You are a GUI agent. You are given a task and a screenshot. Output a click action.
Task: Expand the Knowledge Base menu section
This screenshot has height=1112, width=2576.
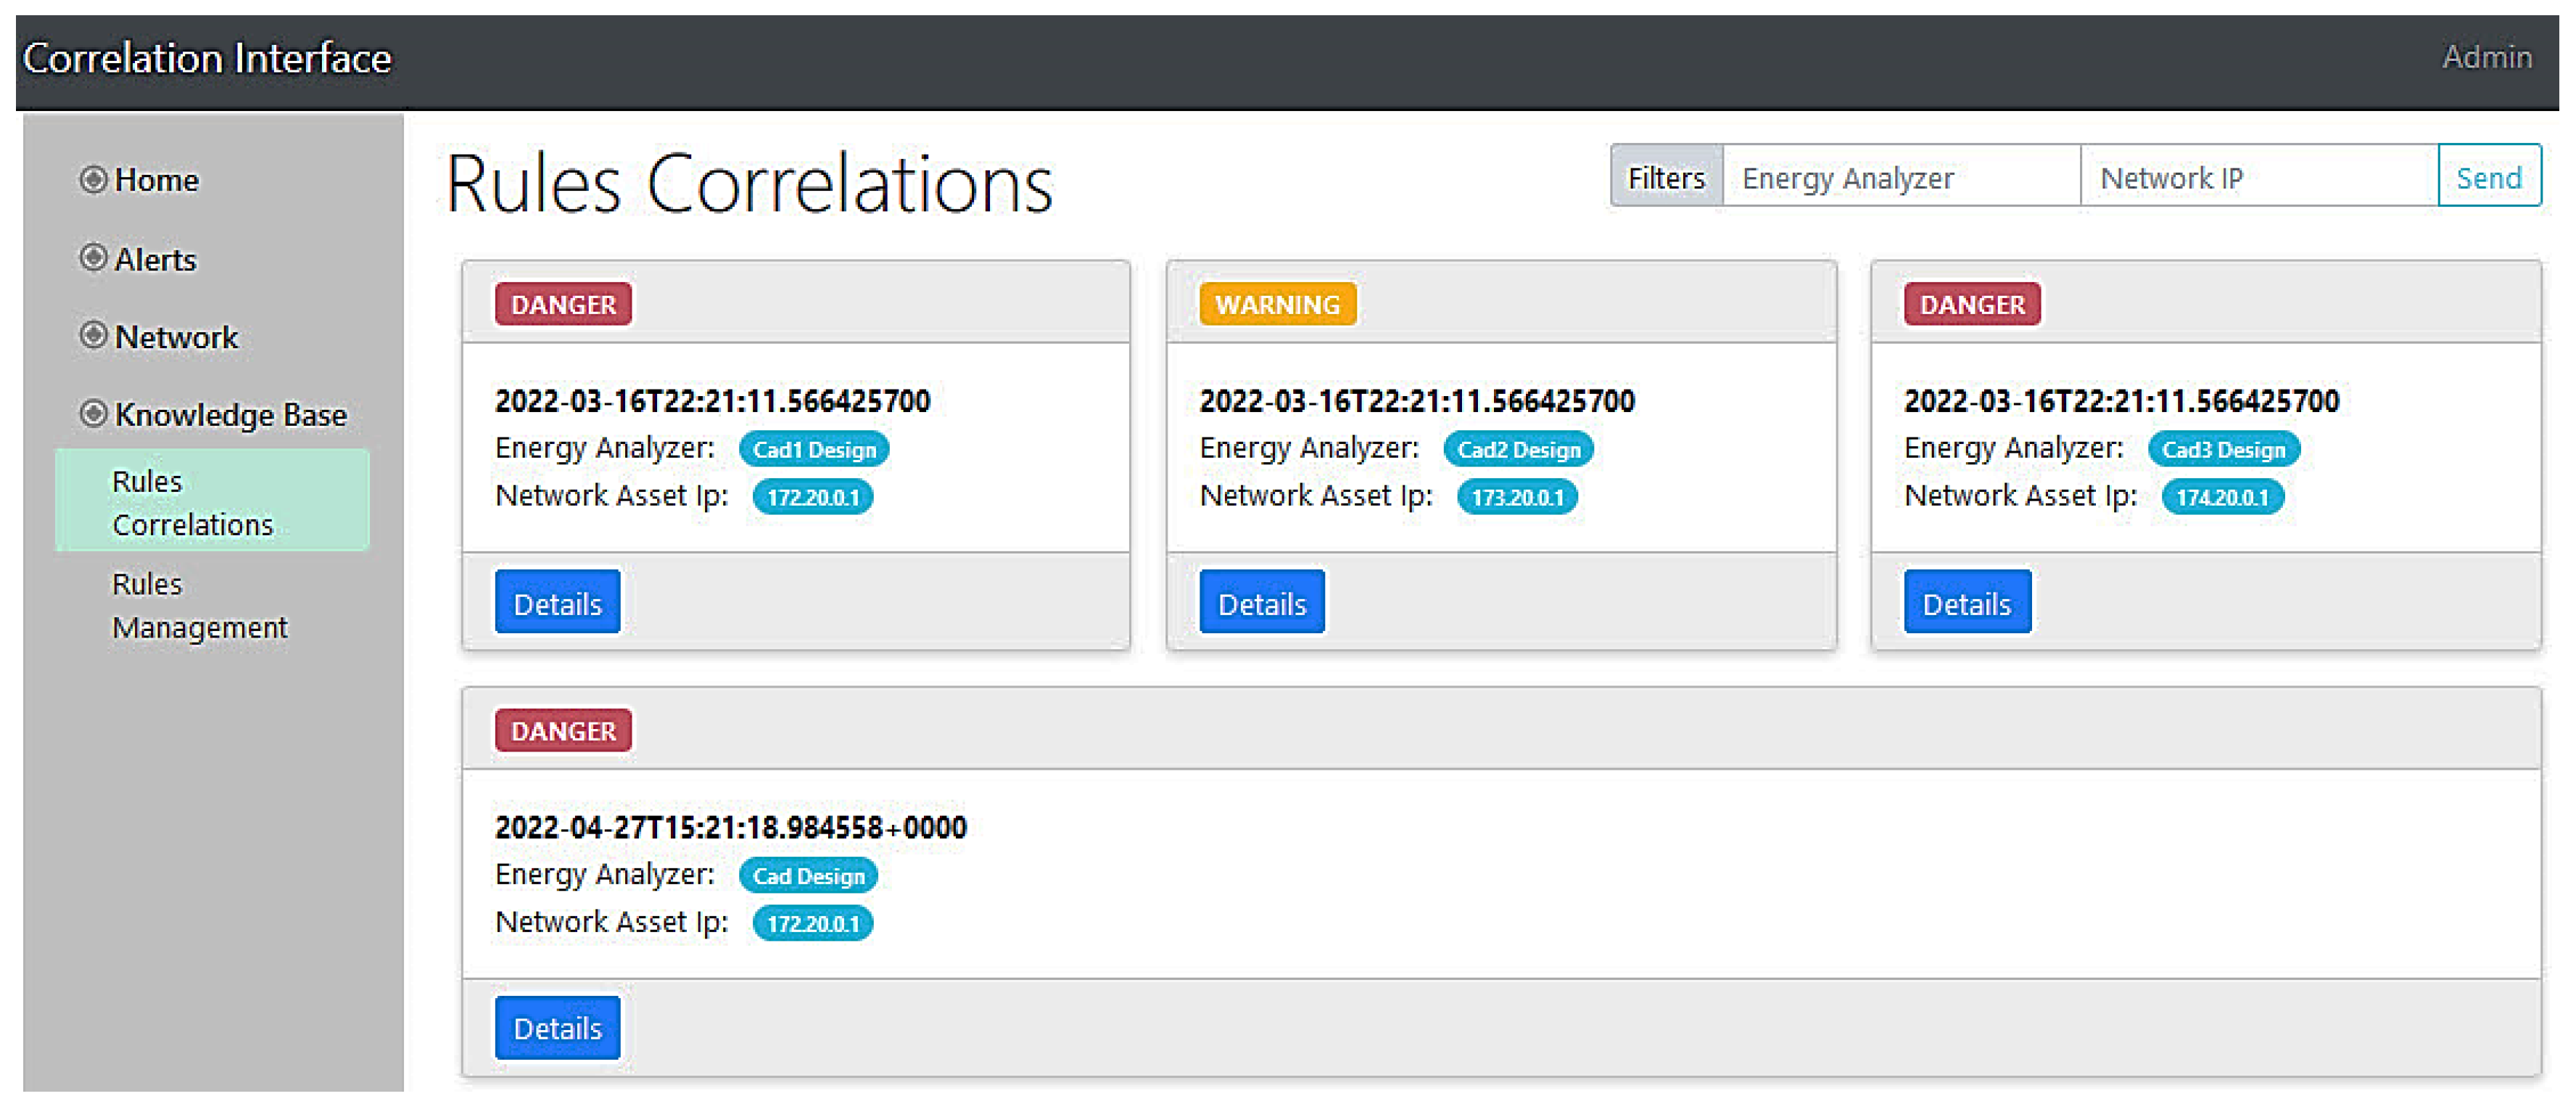pos(230,414)
